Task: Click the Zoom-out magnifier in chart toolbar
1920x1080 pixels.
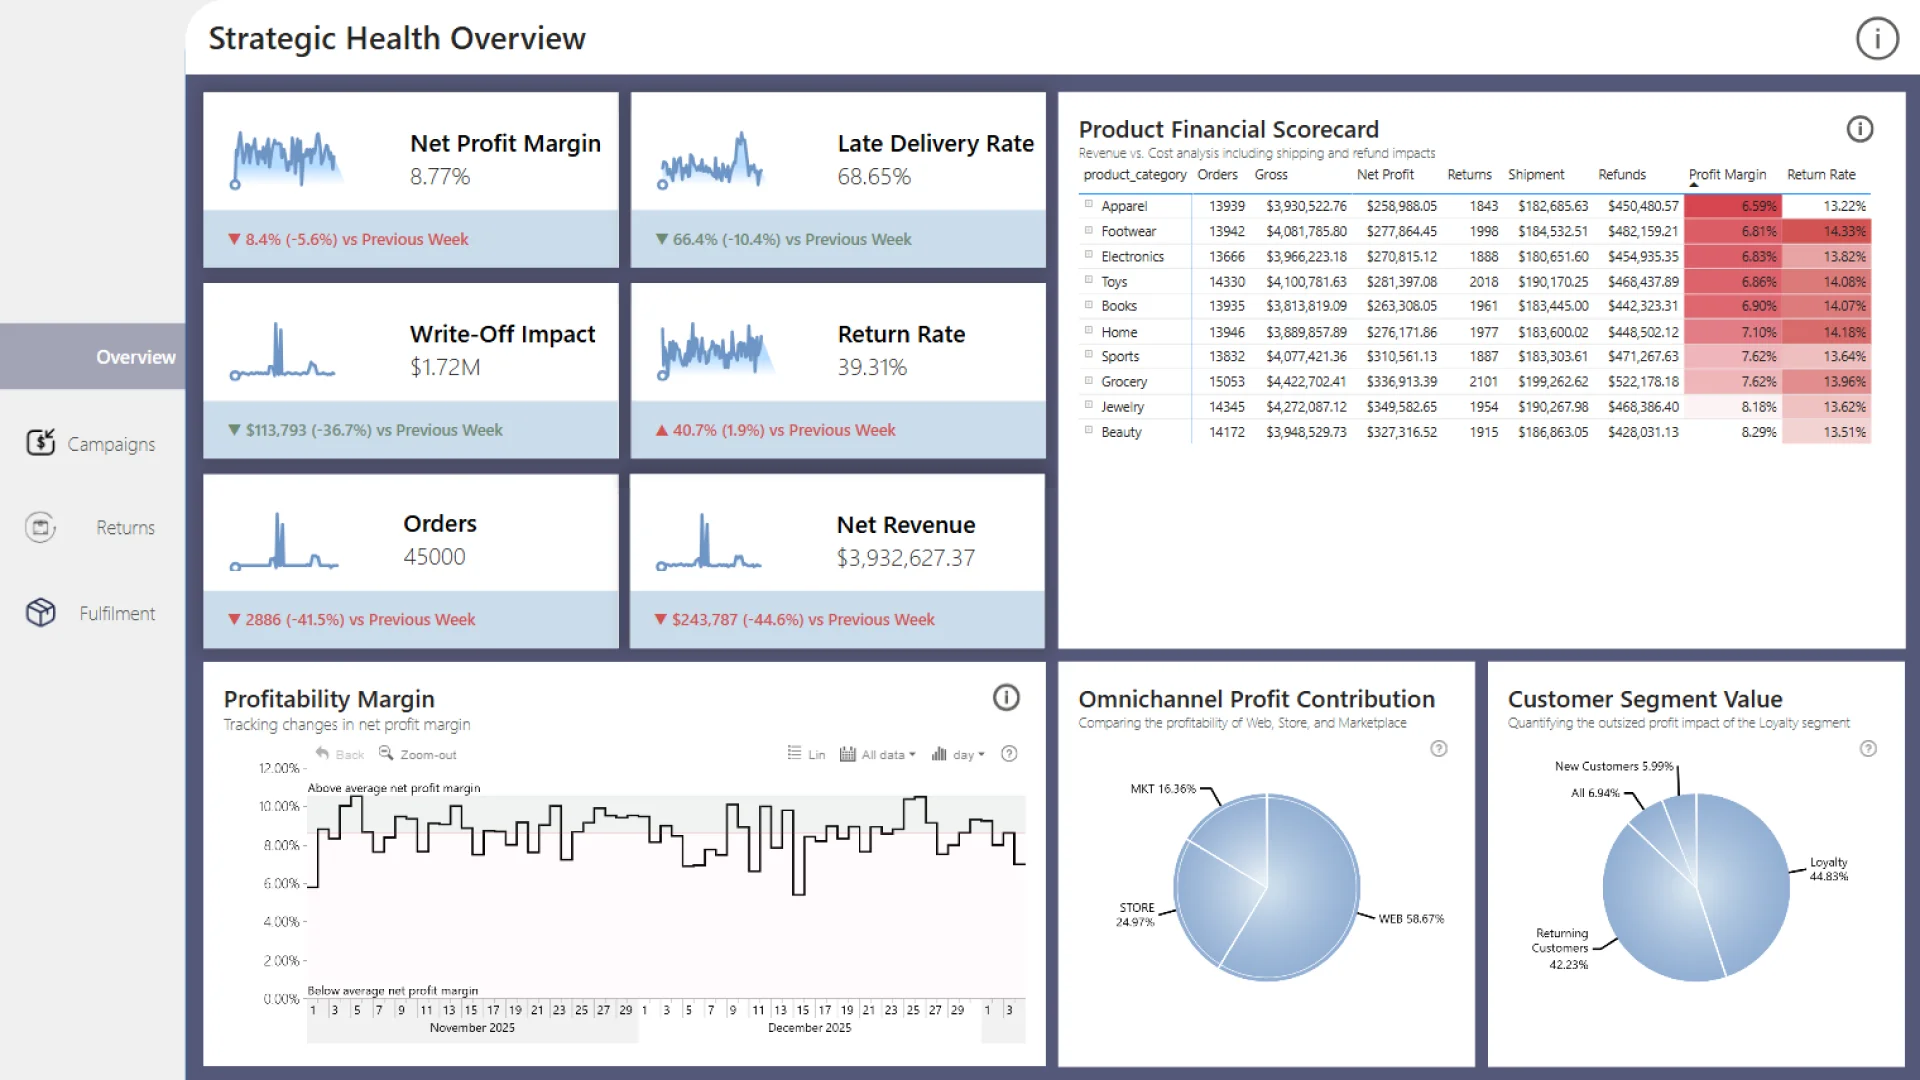Action: click(x=386, y=754)
